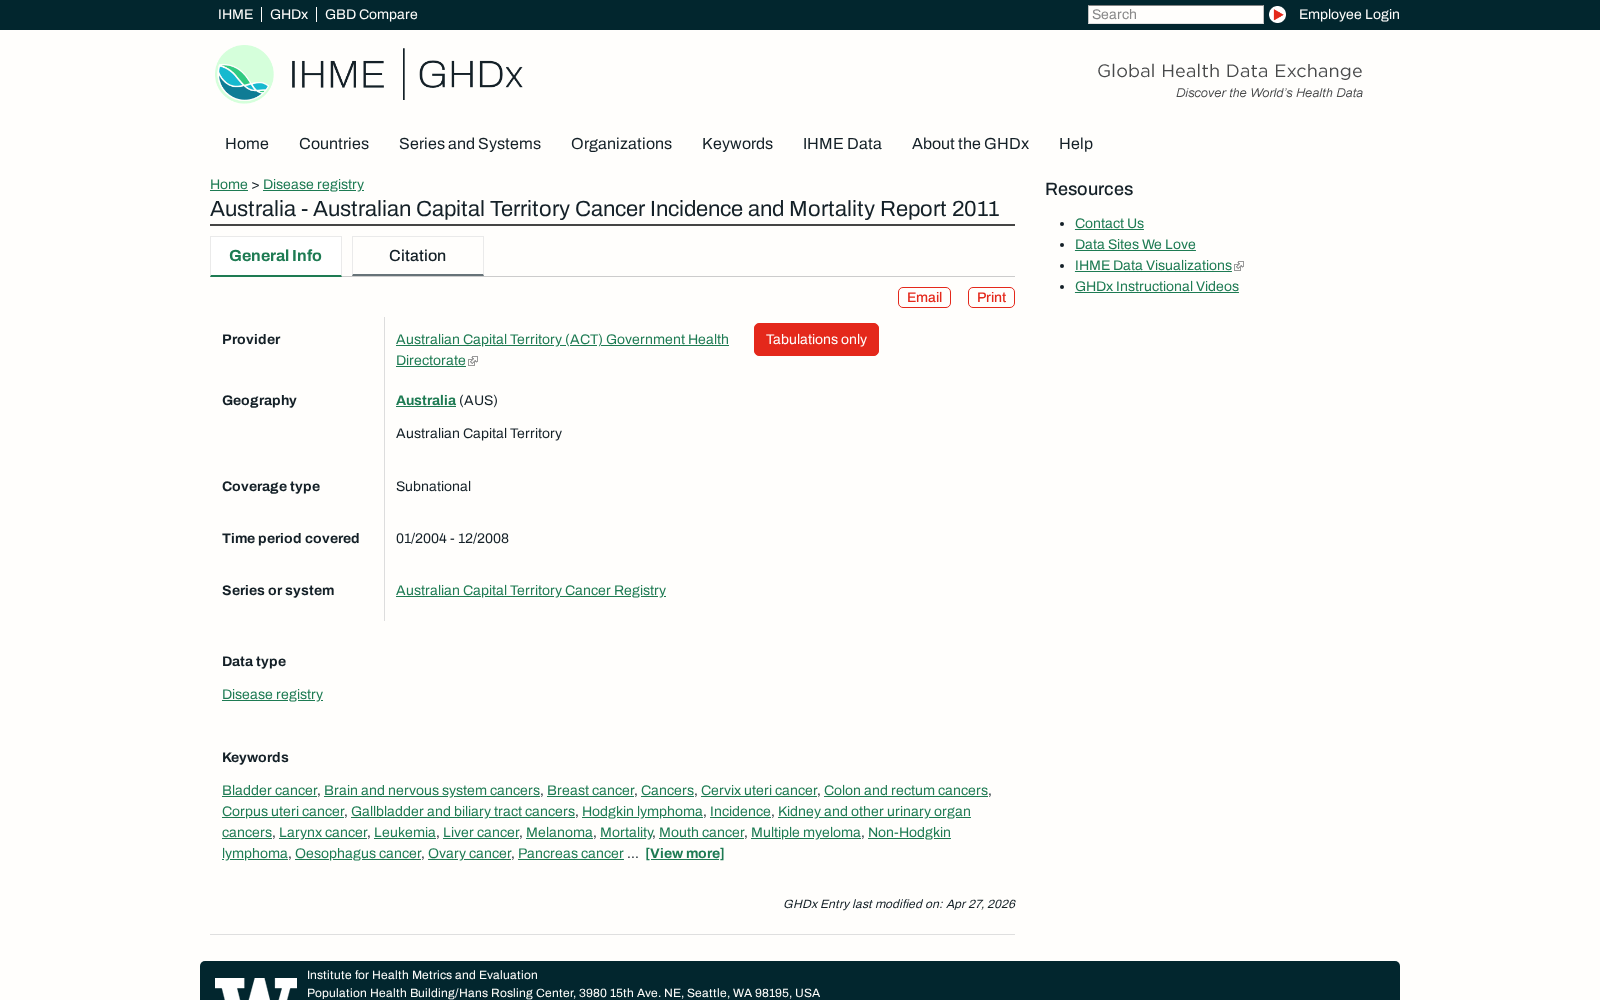The height and width of the screenshot is (1000, 1600).
Task: Open Data Sites We Love link
Action: (1135, 244)
